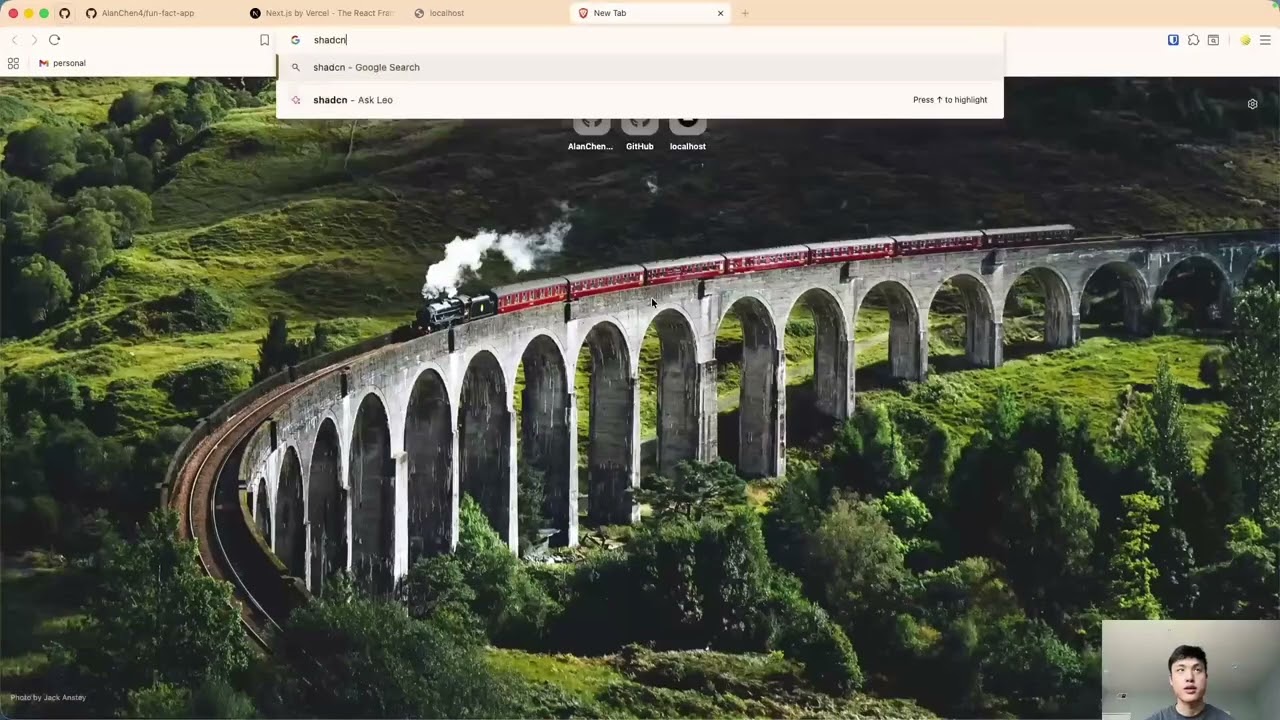
Task: Choose the "shadcn - Google Search" suggestion
Action: [640, 67]
